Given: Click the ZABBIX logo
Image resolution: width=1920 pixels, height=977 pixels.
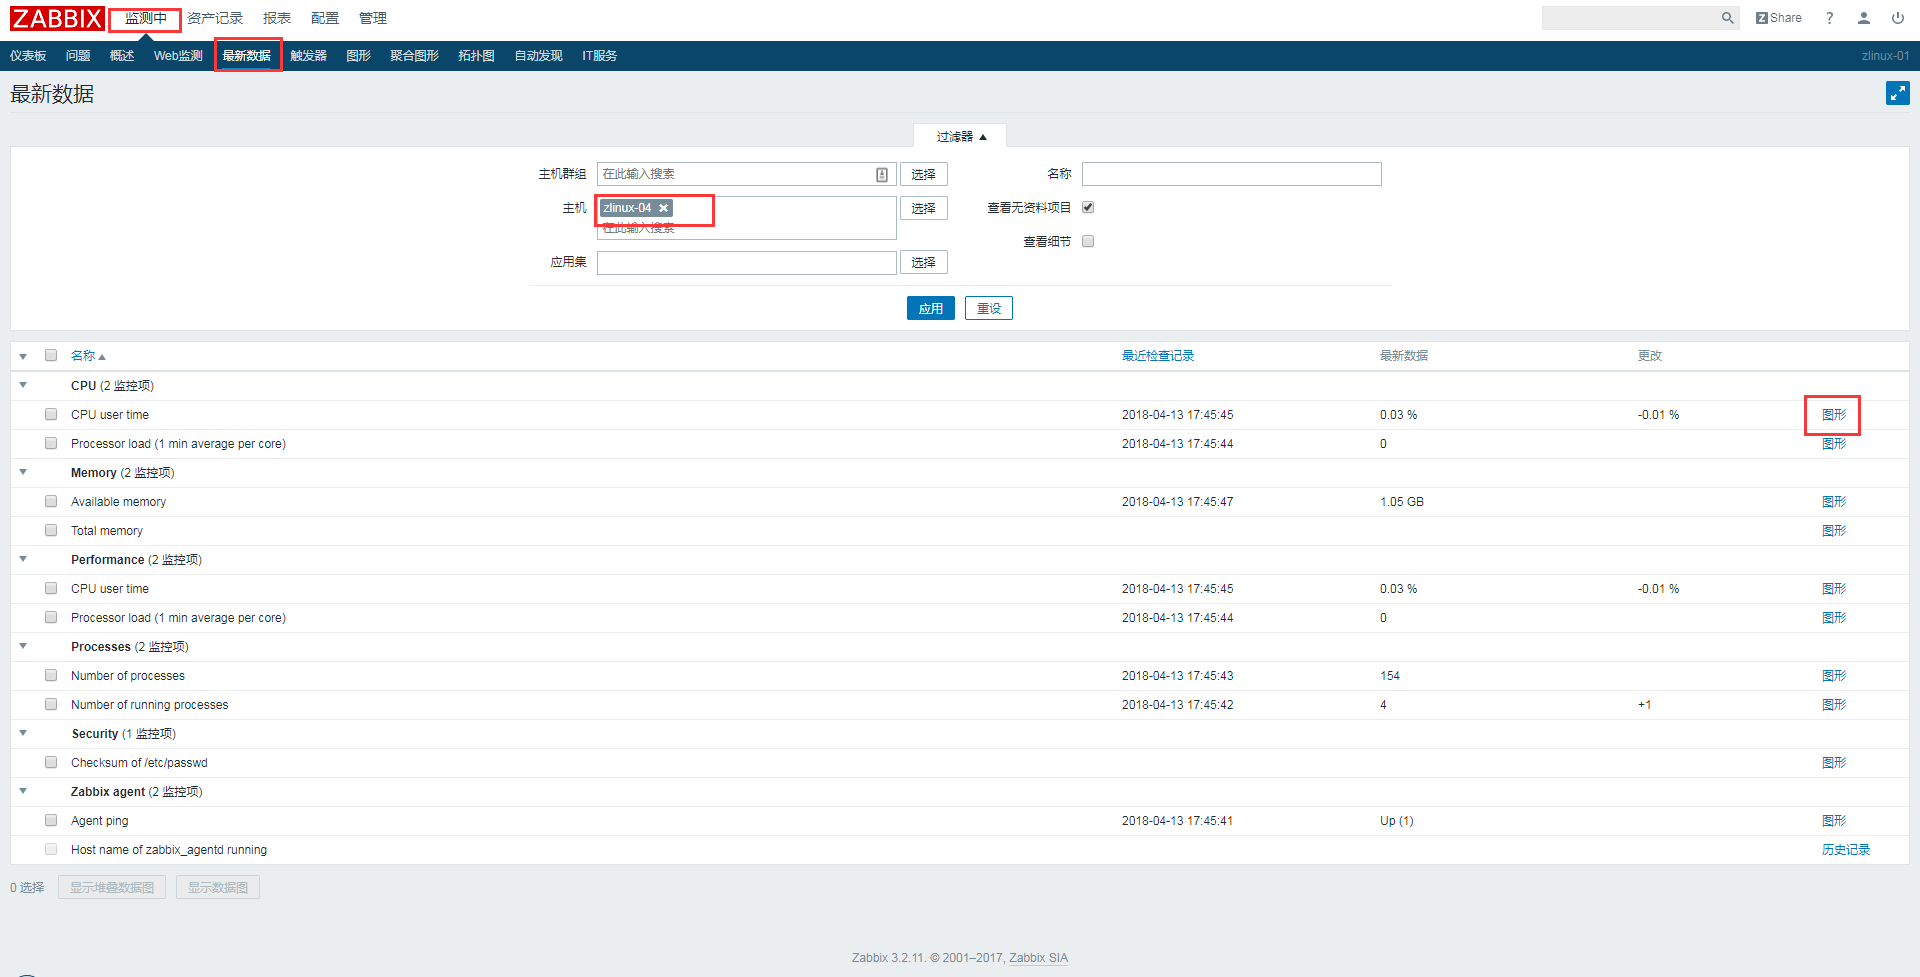Looking at the screenshot, I should coord(57,18).
